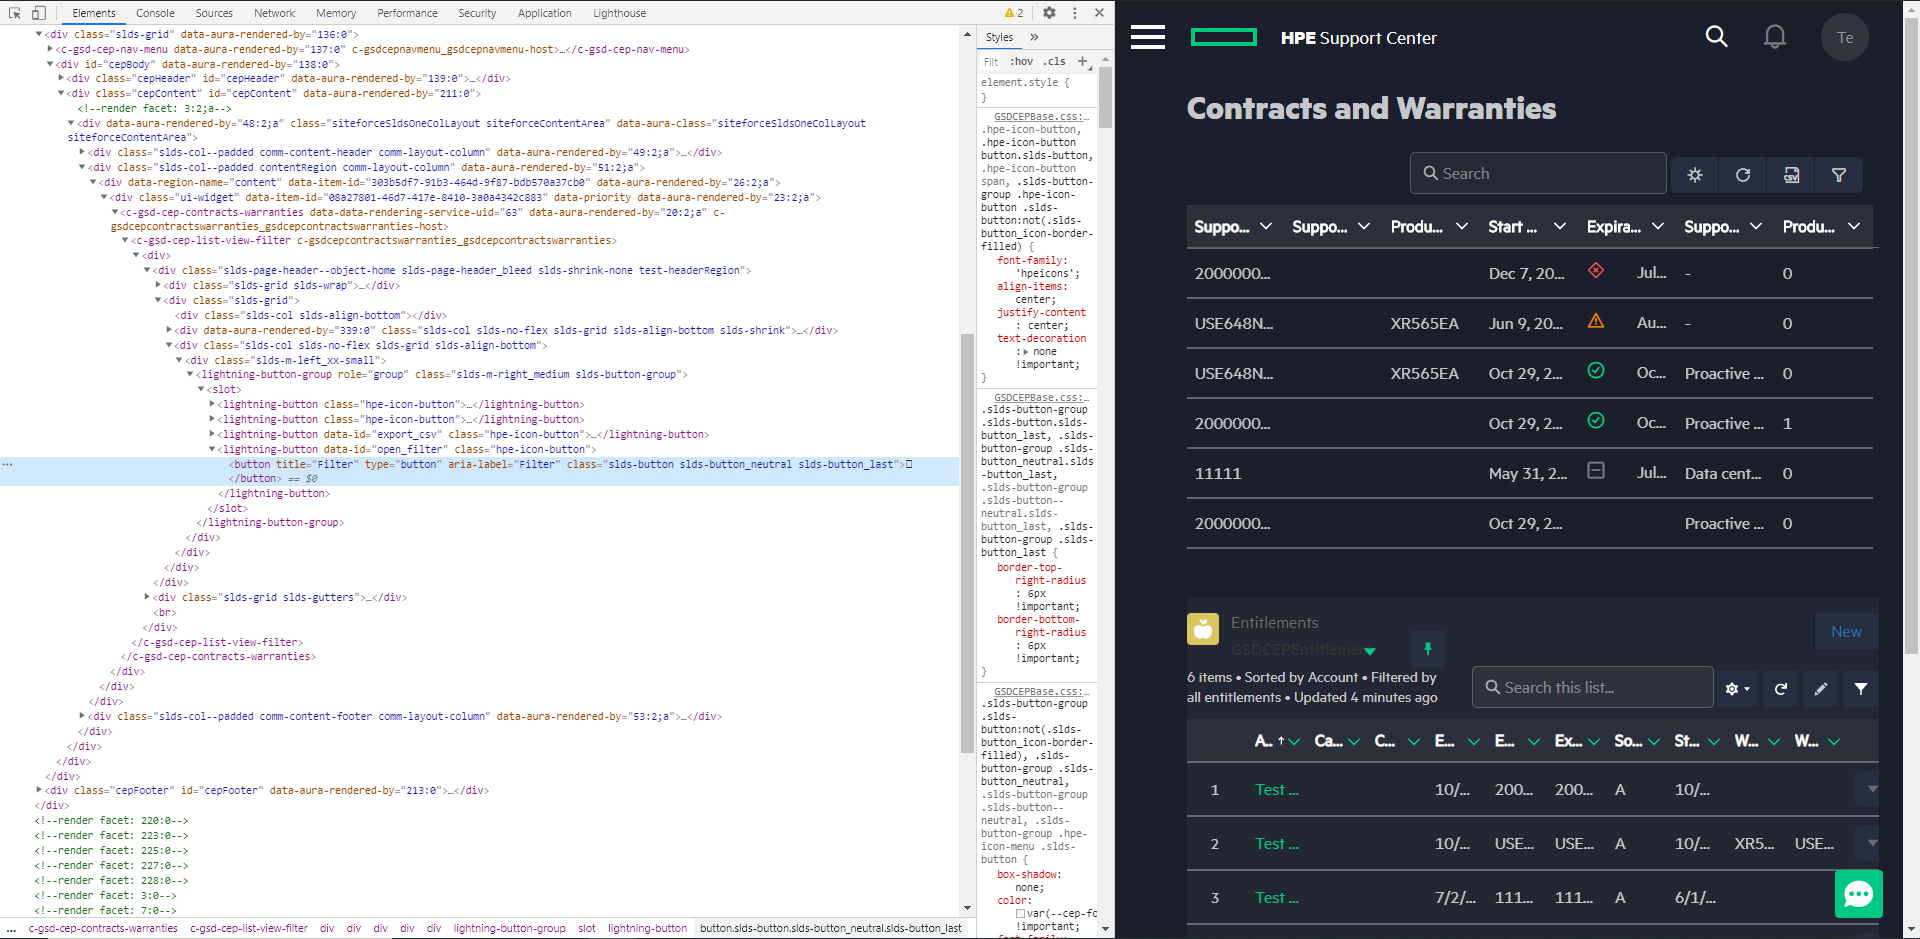Click the red expired status icon in Dec 7 row

pos(1596,270)
